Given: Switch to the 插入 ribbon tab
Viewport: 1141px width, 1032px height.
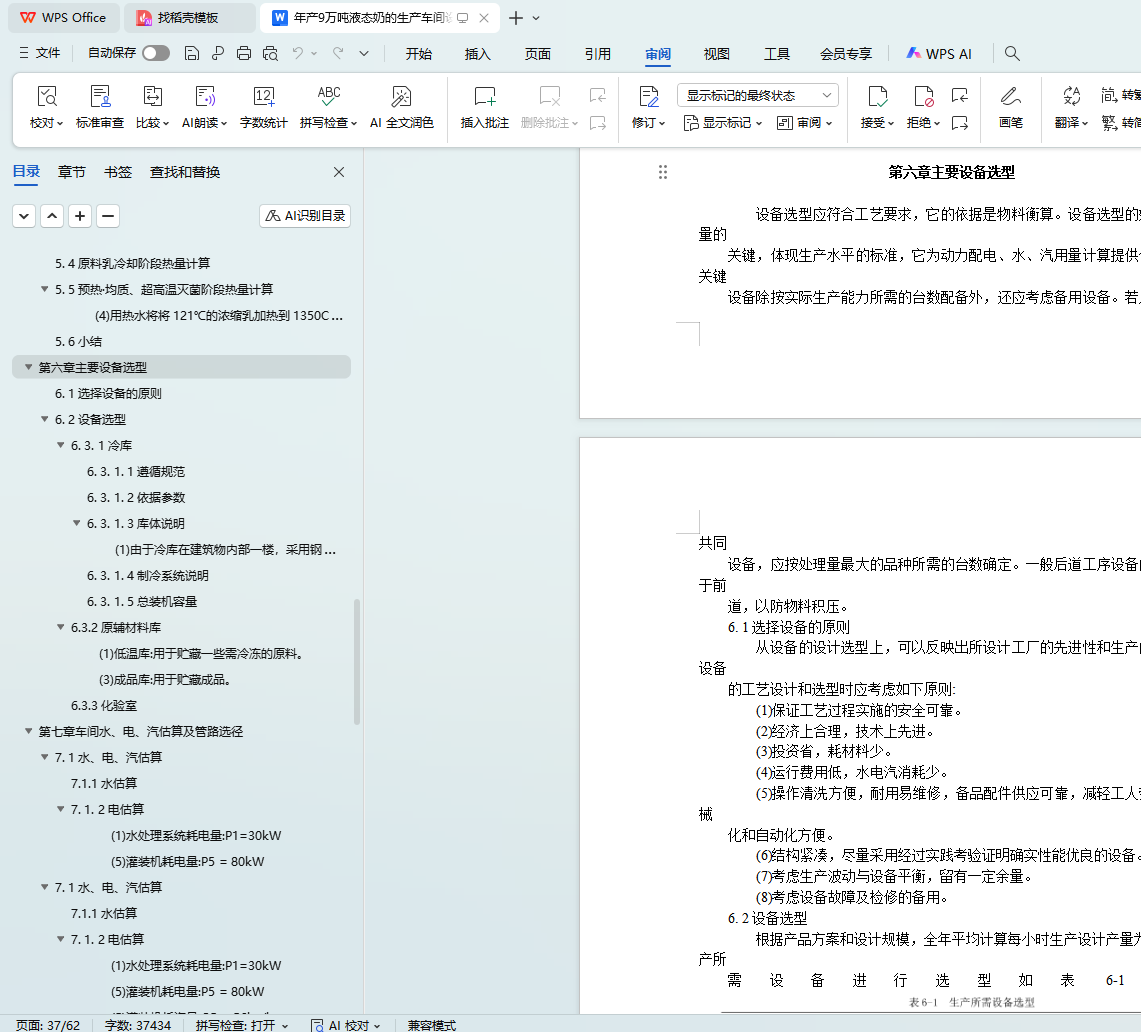Looking at the screenshot, I should pyautogui.click(x=478, y=54).
